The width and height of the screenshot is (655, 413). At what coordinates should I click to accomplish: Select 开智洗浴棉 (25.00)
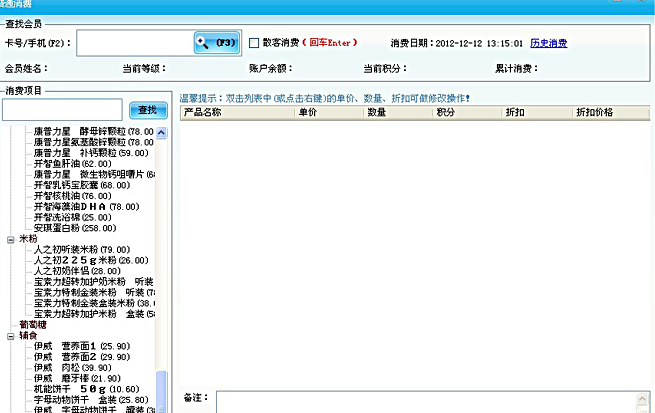point(73,218)
